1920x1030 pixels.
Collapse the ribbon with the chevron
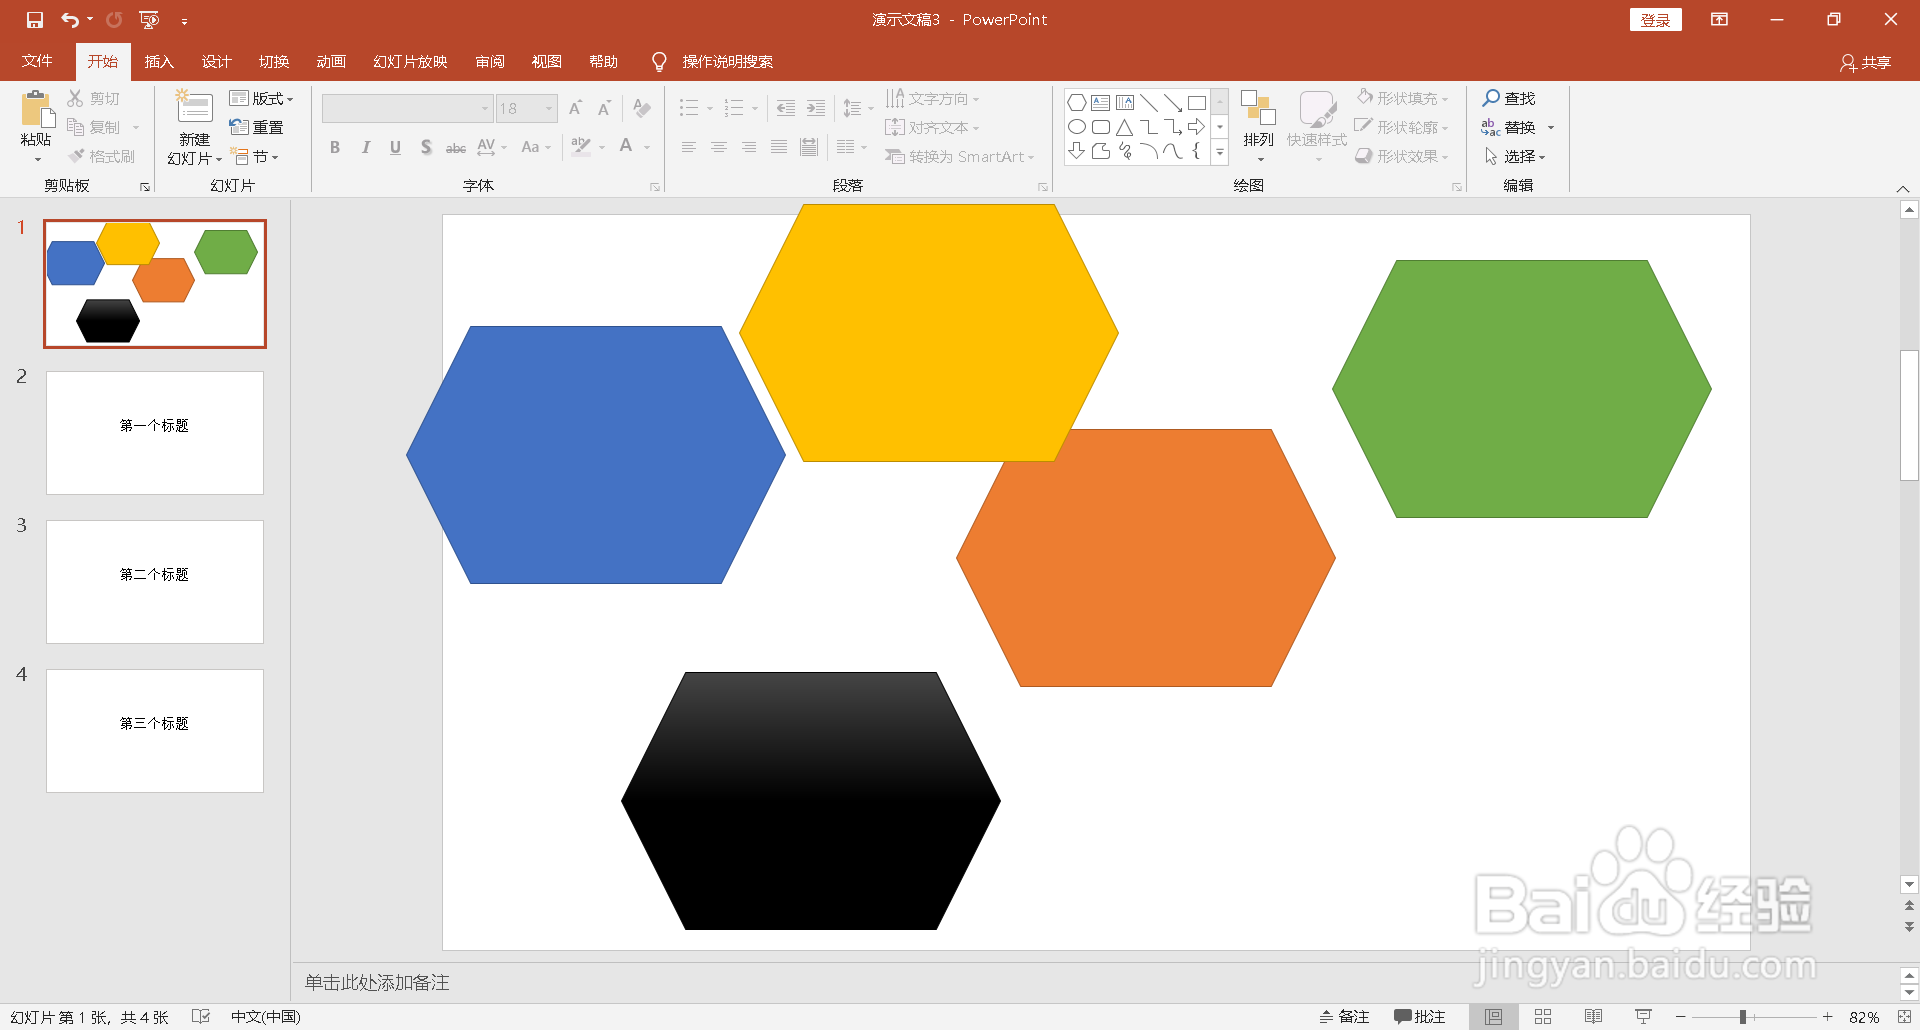coord(1903,188)
